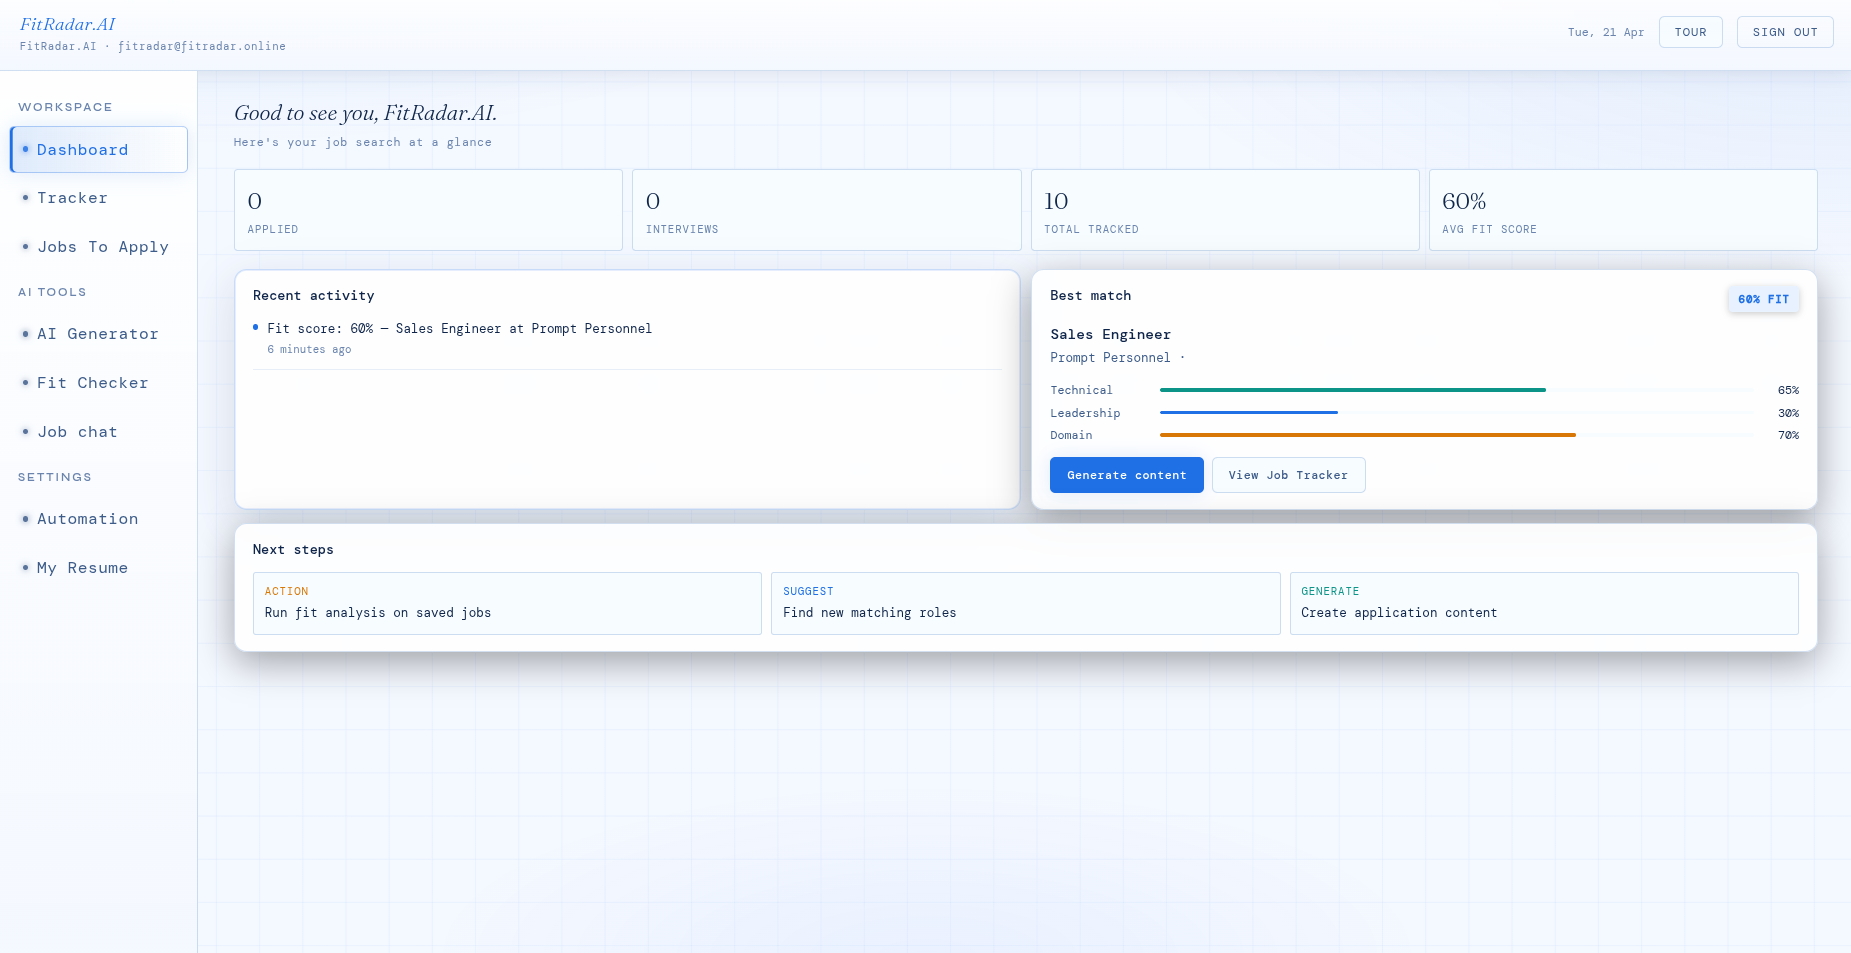Image resolution: width=1851 pixels, height=953 pixels.
Task: Click the Recent activity heading
Action: click(x=314, y=295)
